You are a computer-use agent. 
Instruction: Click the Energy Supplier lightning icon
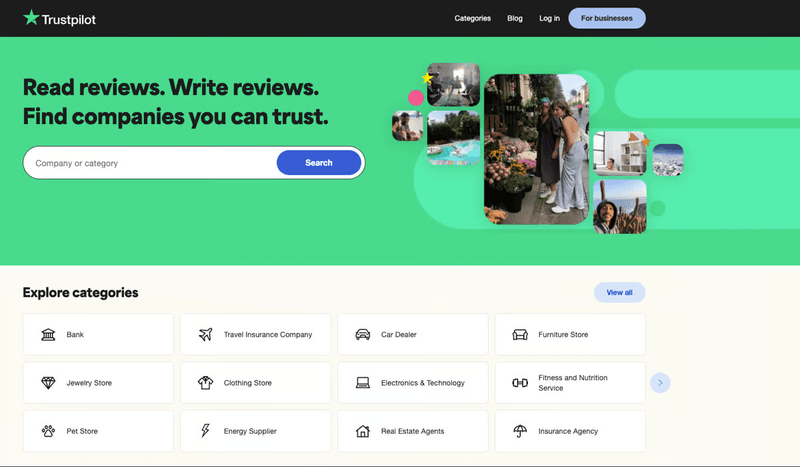(205, 431)
